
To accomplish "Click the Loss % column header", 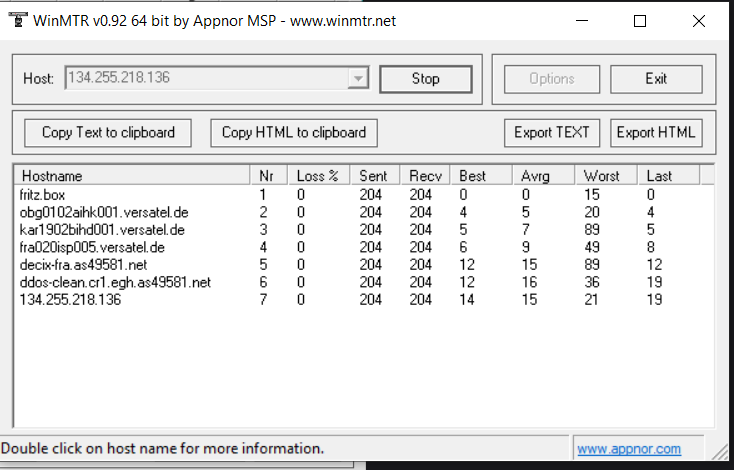I will click(318, 176).
